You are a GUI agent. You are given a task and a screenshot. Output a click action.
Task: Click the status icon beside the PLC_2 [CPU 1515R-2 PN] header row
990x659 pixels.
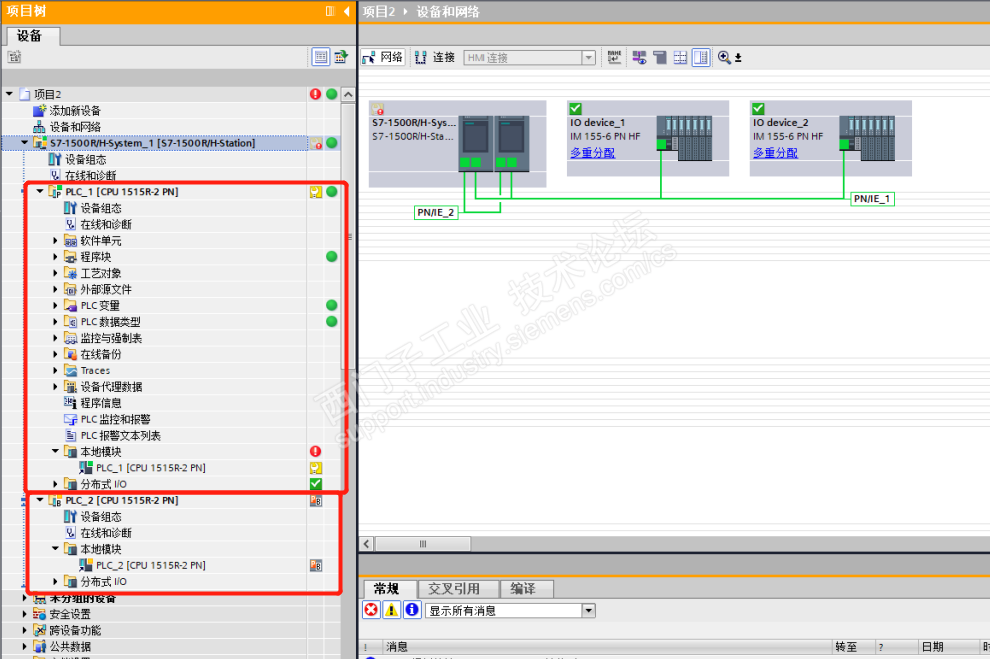pyautogui.click(x=316, y=501)
